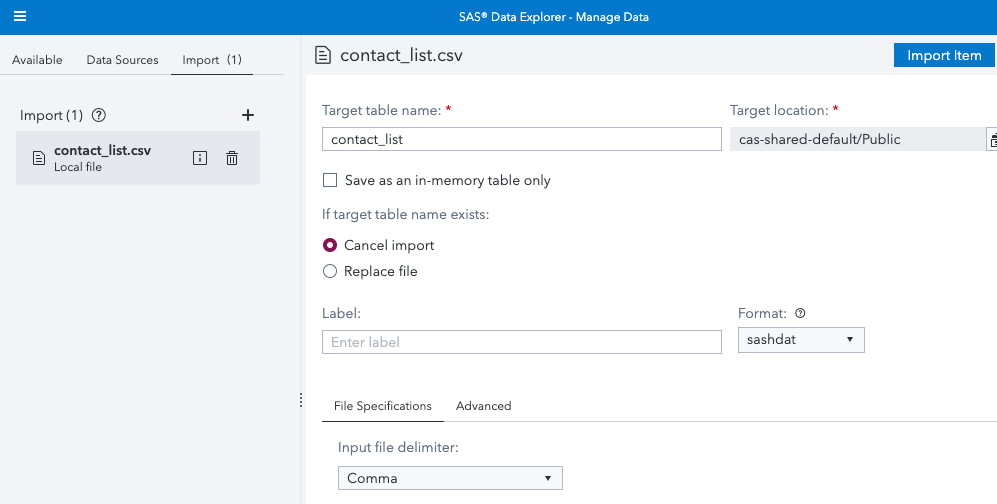Image resolution: width=997 pixels, height=504 pixels.
Task: Click the Import help question icon
Action: [x=99, y=116]
